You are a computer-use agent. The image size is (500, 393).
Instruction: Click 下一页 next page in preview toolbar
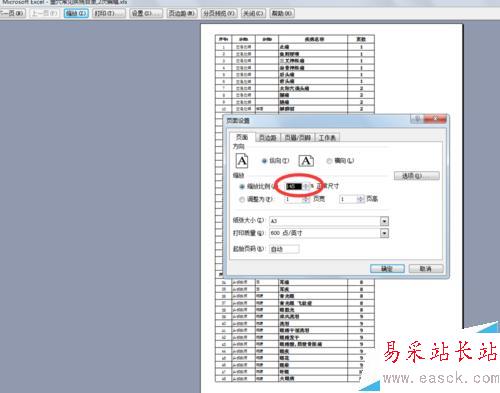pyautogui.click(x=12, y=13)
